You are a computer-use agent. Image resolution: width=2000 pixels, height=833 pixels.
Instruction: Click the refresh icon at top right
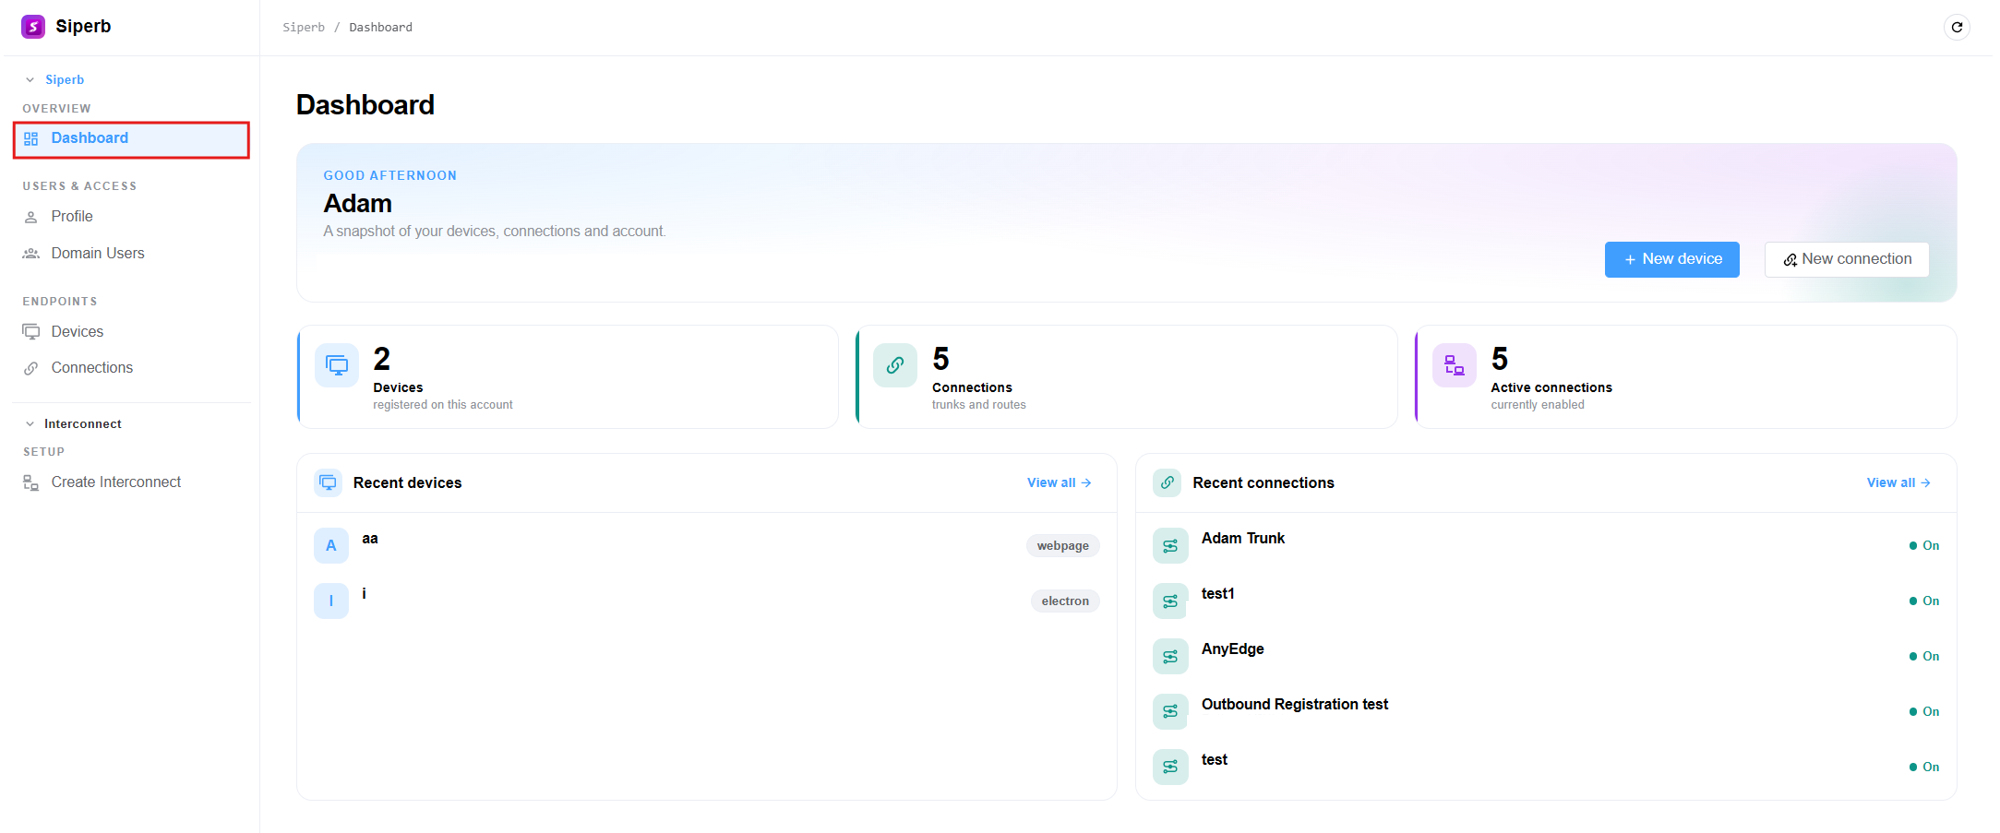pyautogui.click(x=1956, y=27)
